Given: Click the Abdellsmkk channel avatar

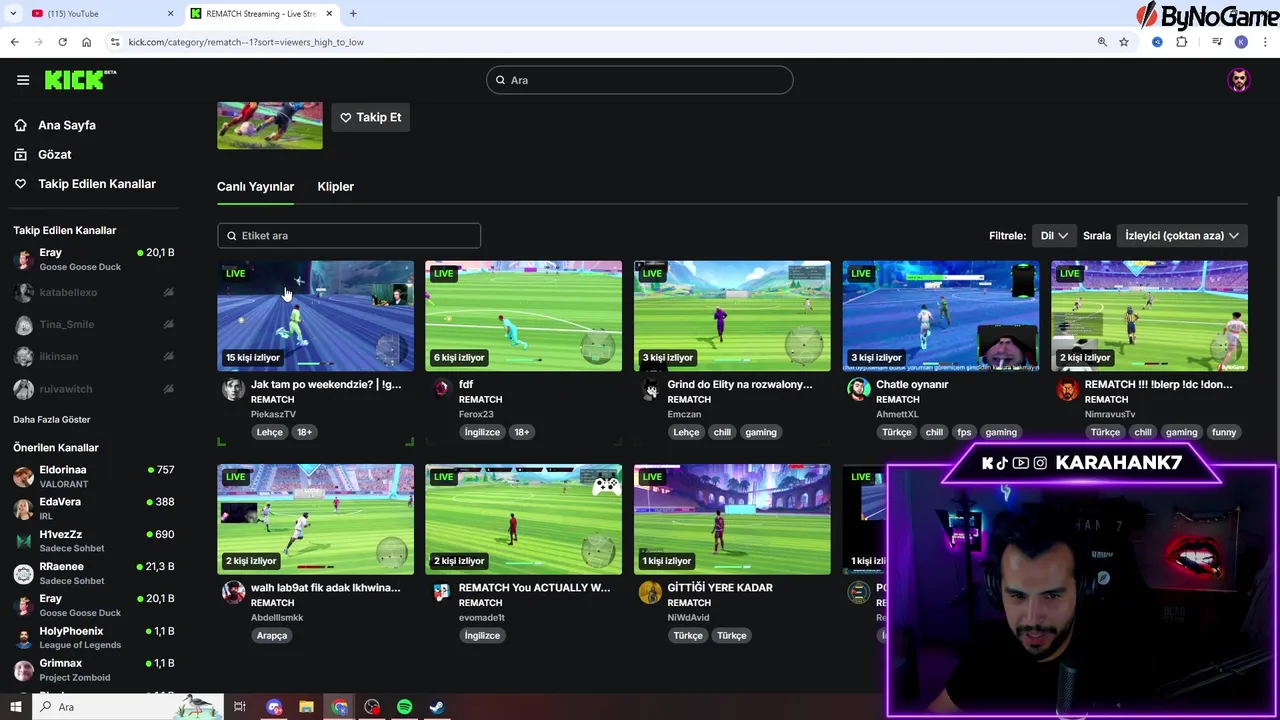Looking at the screenshot, I should pos(233,592).
